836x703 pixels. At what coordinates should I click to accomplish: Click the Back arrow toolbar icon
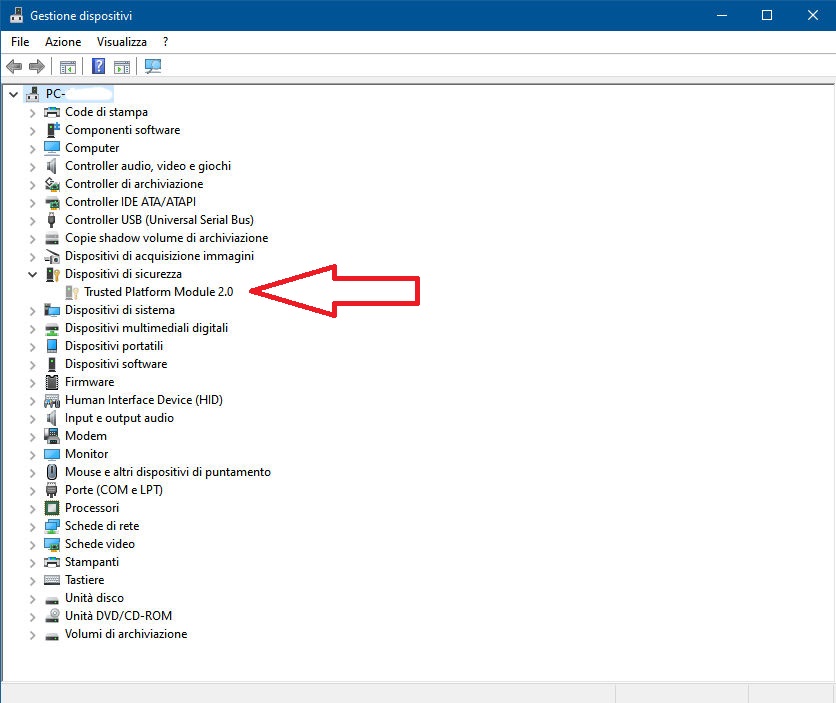tap(14, 67)
